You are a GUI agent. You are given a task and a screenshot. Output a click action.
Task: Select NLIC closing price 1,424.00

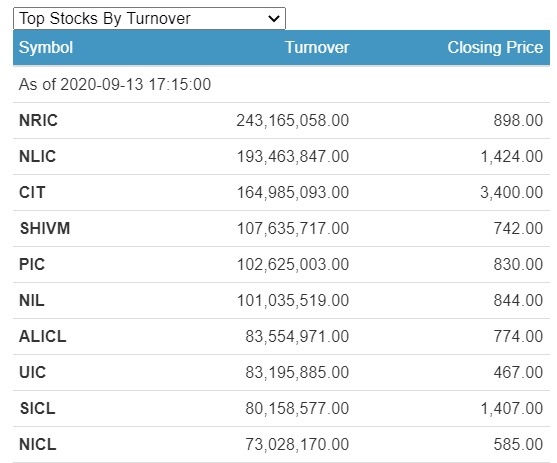coord(512,156)
